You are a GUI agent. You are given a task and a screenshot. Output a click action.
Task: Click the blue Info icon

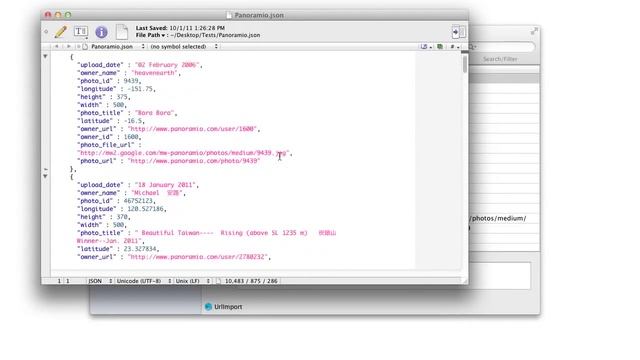coord(101,32)
